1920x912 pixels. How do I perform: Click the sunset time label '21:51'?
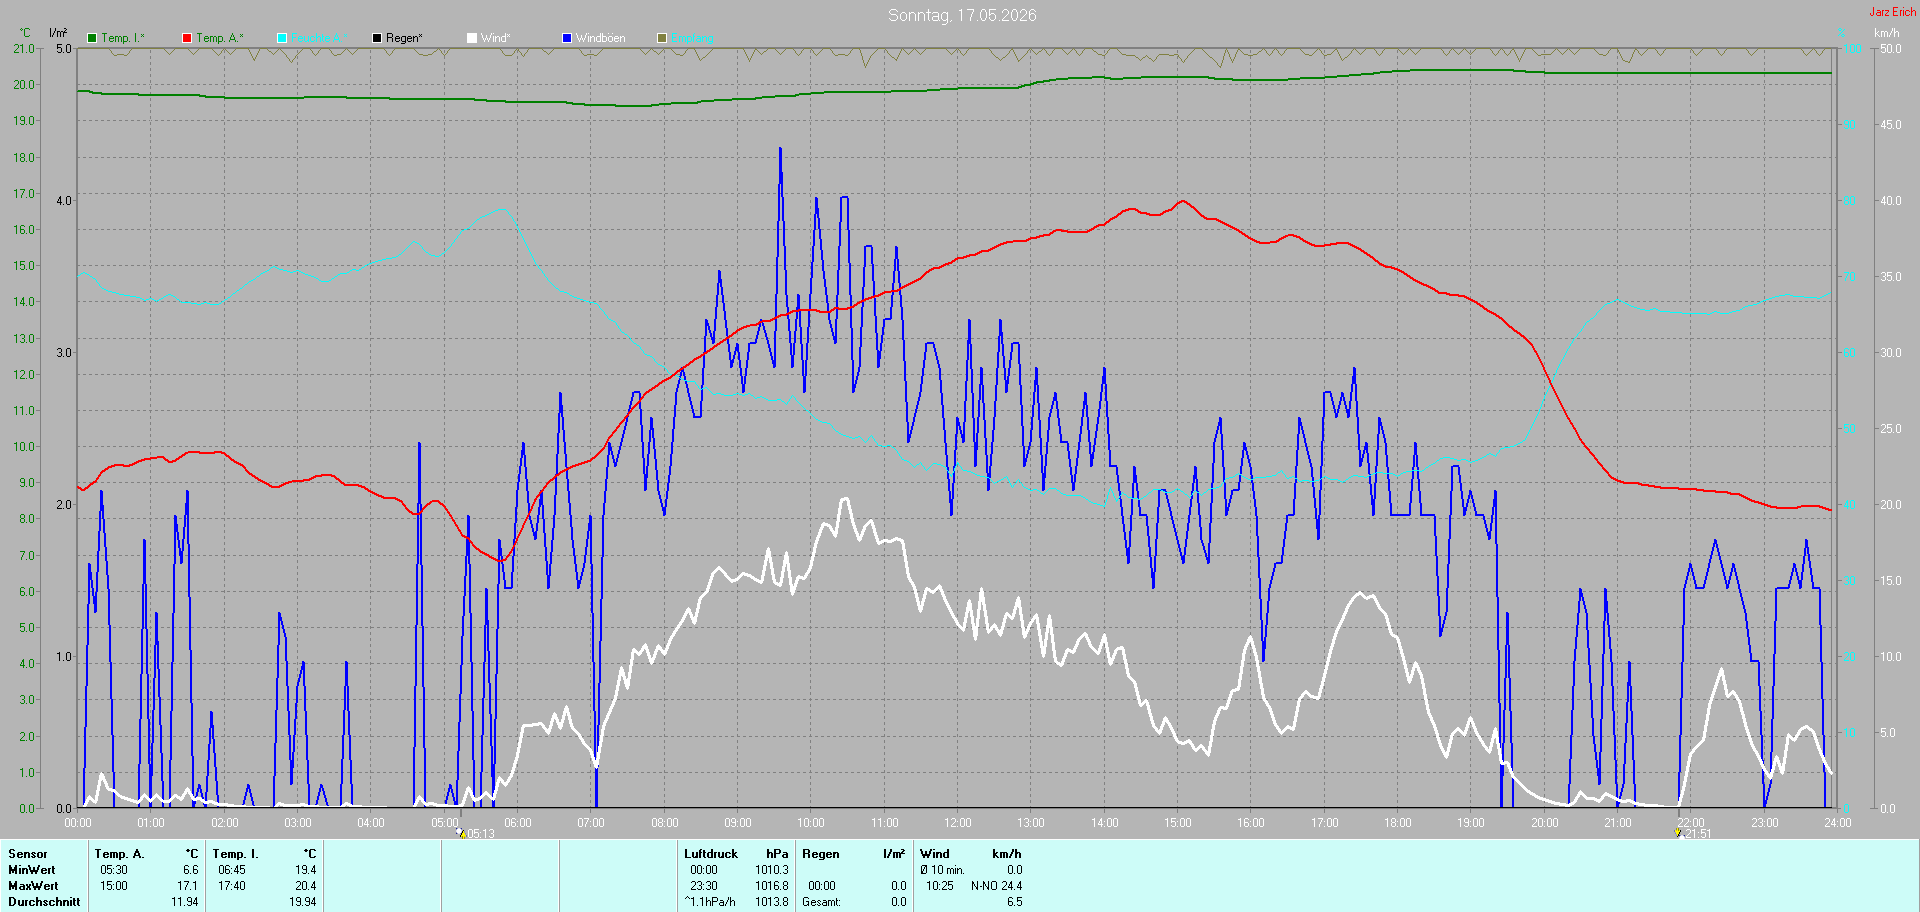(x=1698, y=834)
